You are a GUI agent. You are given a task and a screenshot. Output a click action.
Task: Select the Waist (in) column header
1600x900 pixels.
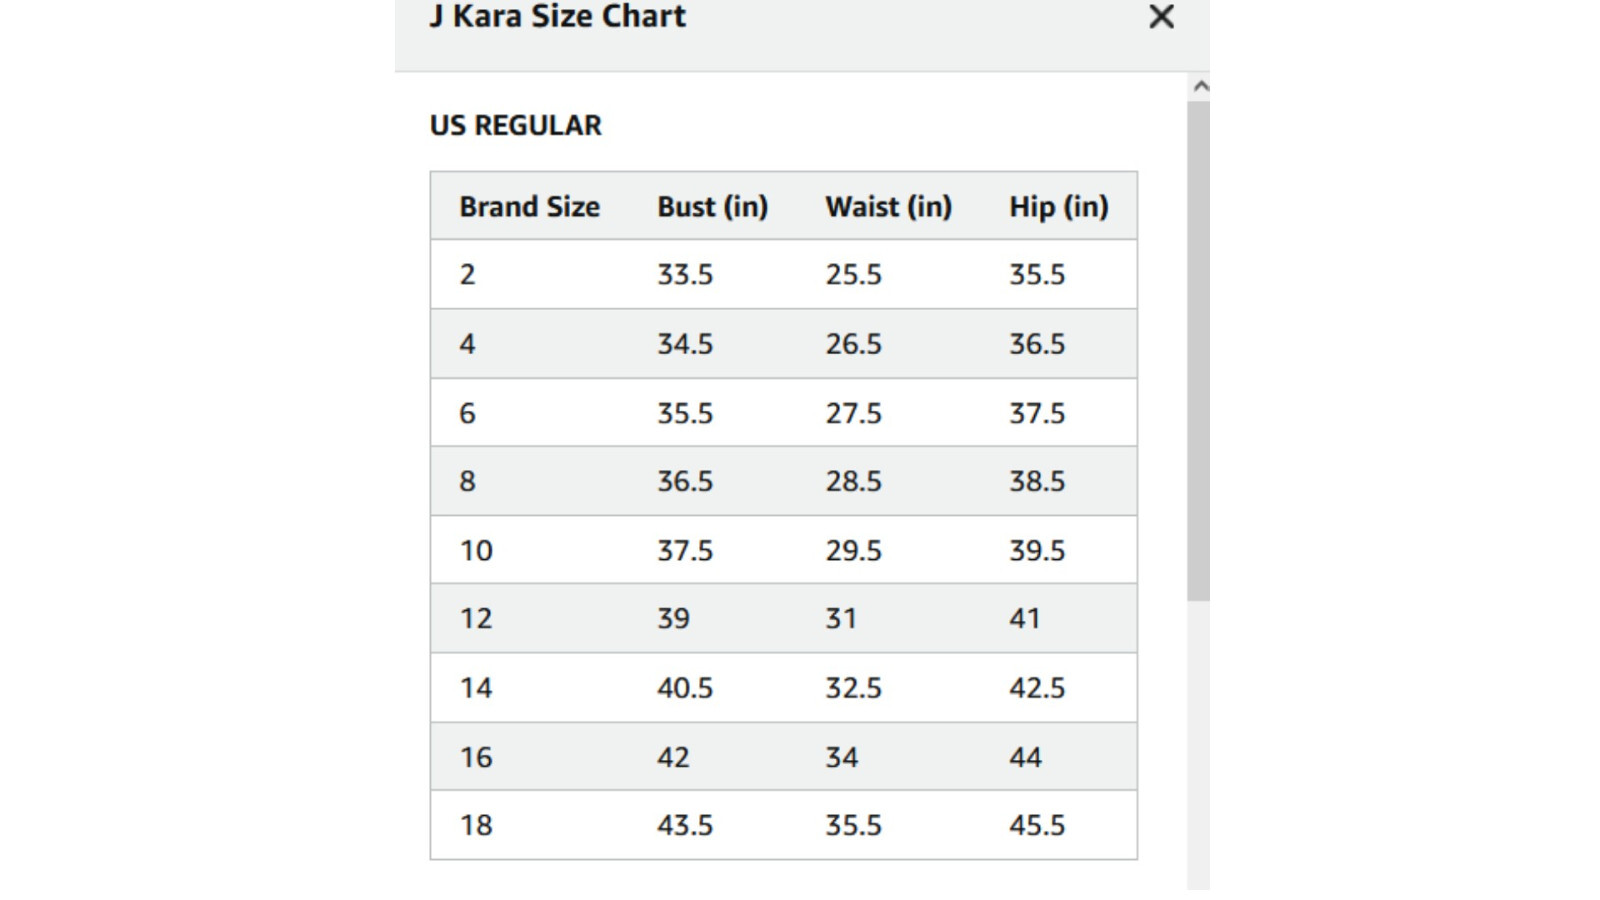[x=888, y=207]
